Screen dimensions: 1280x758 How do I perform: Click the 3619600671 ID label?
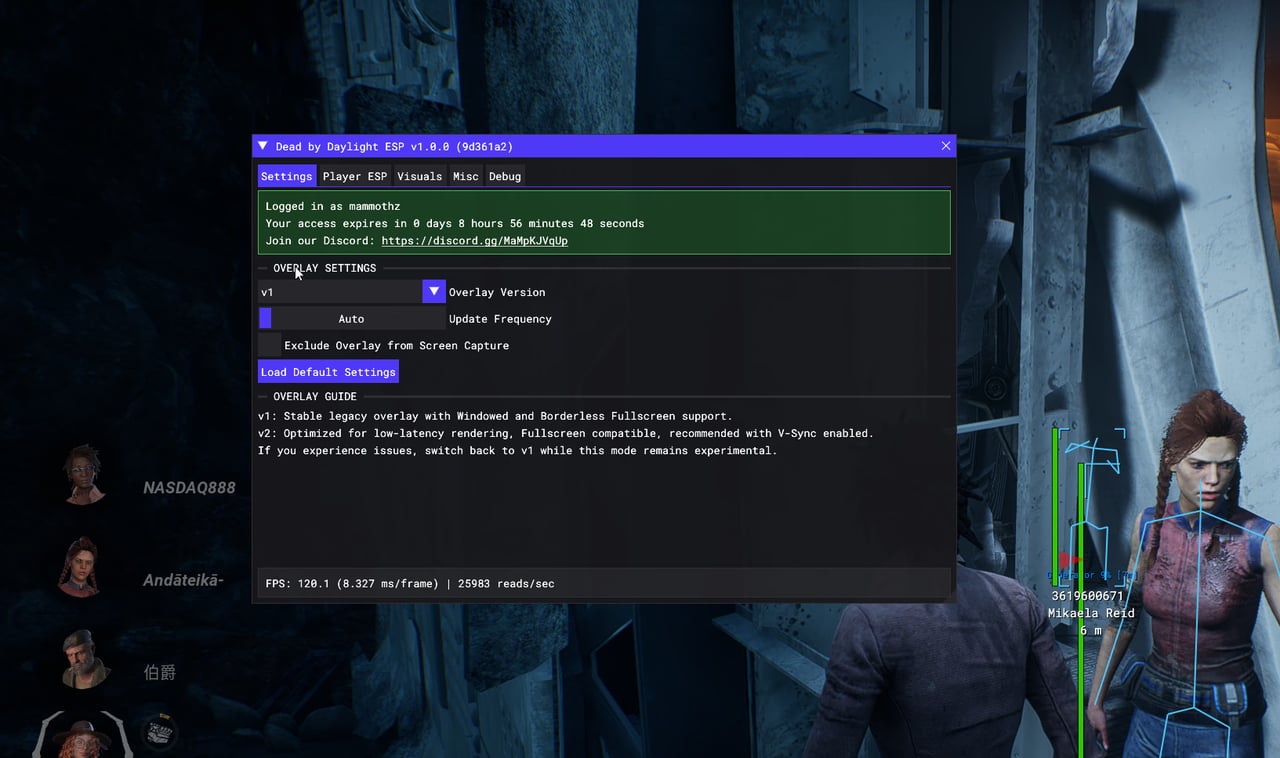tap(1087, 596)
